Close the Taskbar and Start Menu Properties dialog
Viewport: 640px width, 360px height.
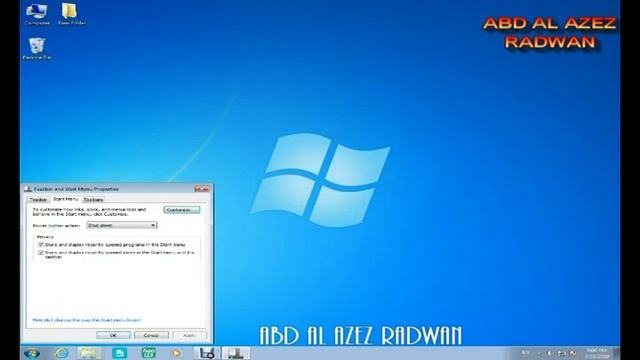coord(202,189)
